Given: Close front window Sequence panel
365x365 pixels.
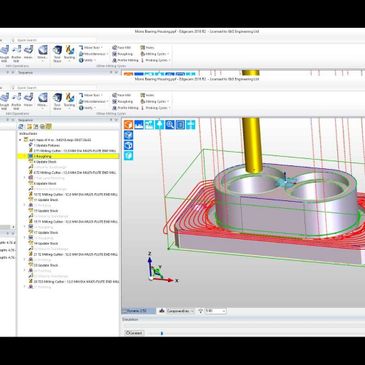Looking at the screenshot, I should (x=116, y=120).
